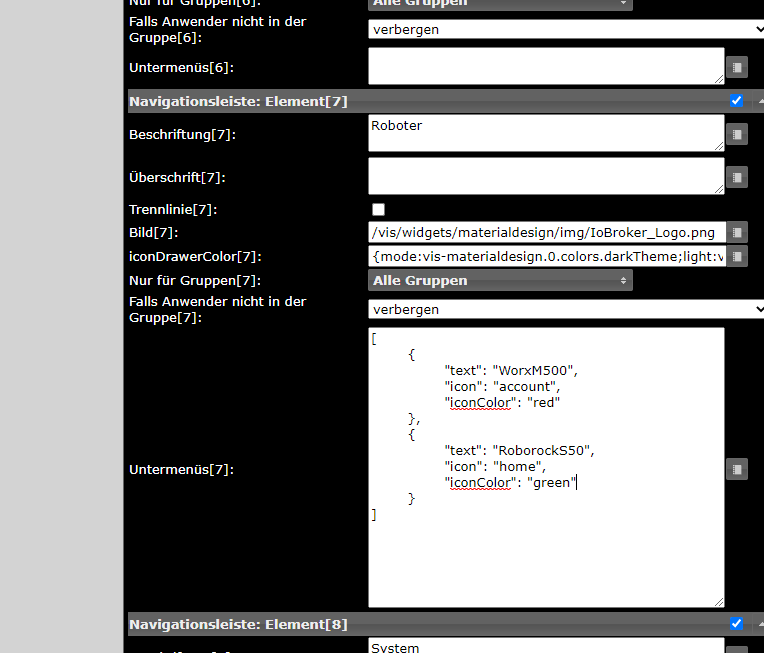
Task: Enable the Trennlinie[7] checkbox
Action: (x=378, y=210)
